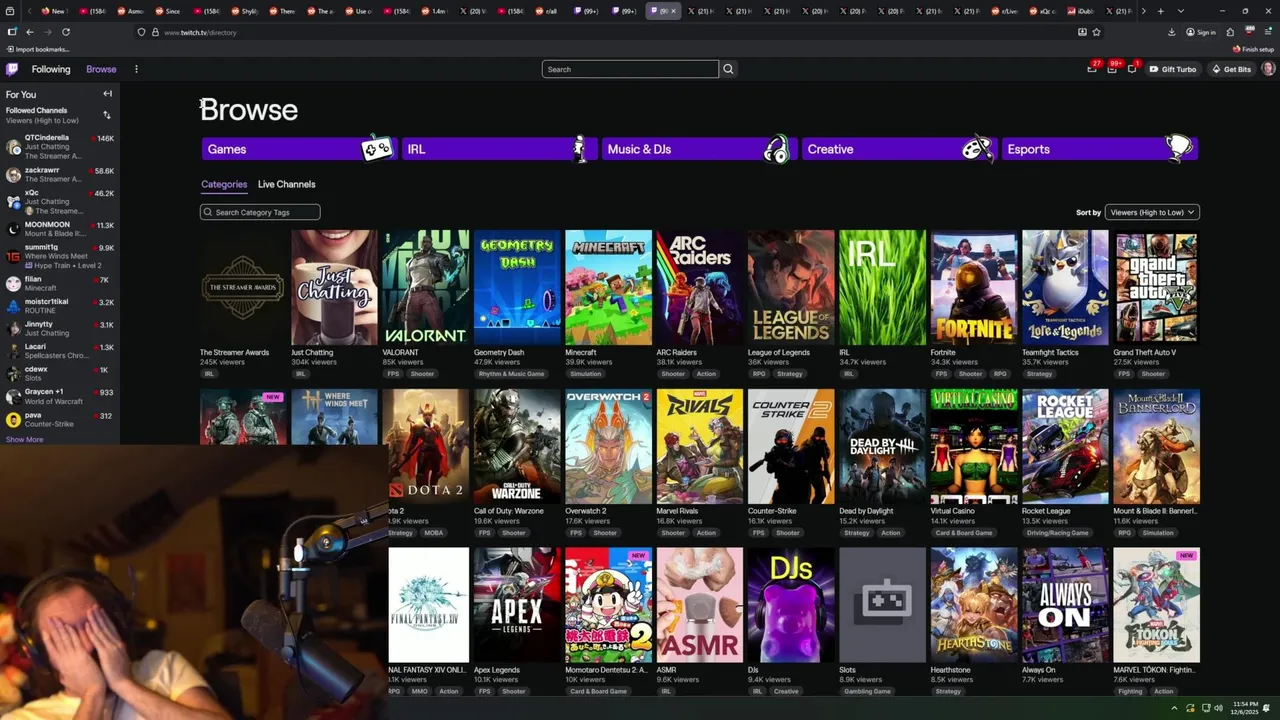
Task: Sort followed channels with the arrows icon
Action: (x=107, y=115)
